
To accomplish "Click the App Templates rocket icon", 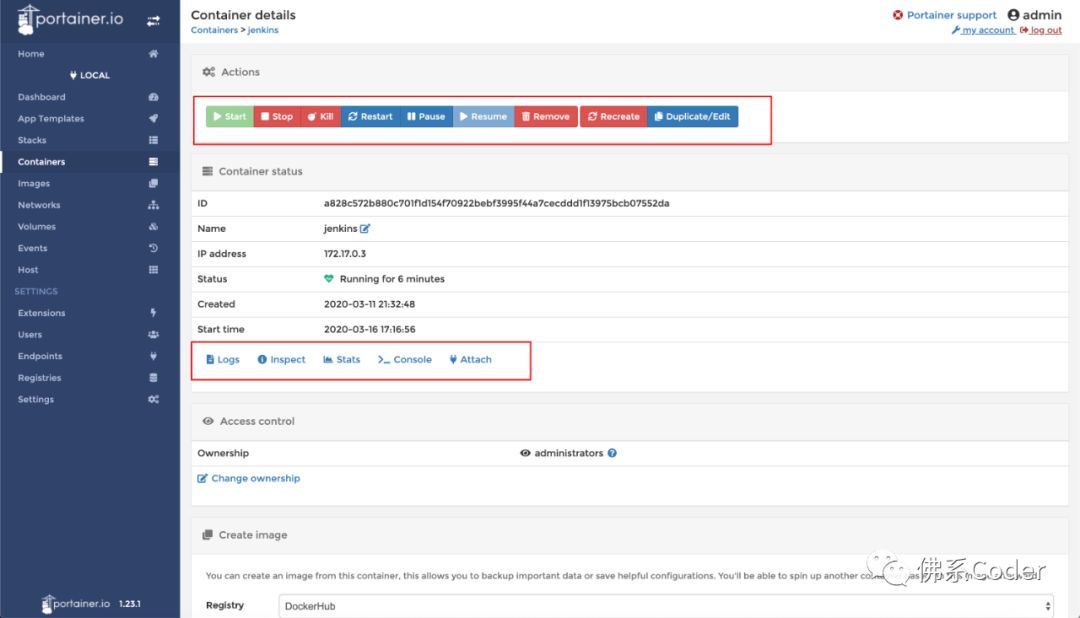I will pyautogui.click(x=153, y=119).
